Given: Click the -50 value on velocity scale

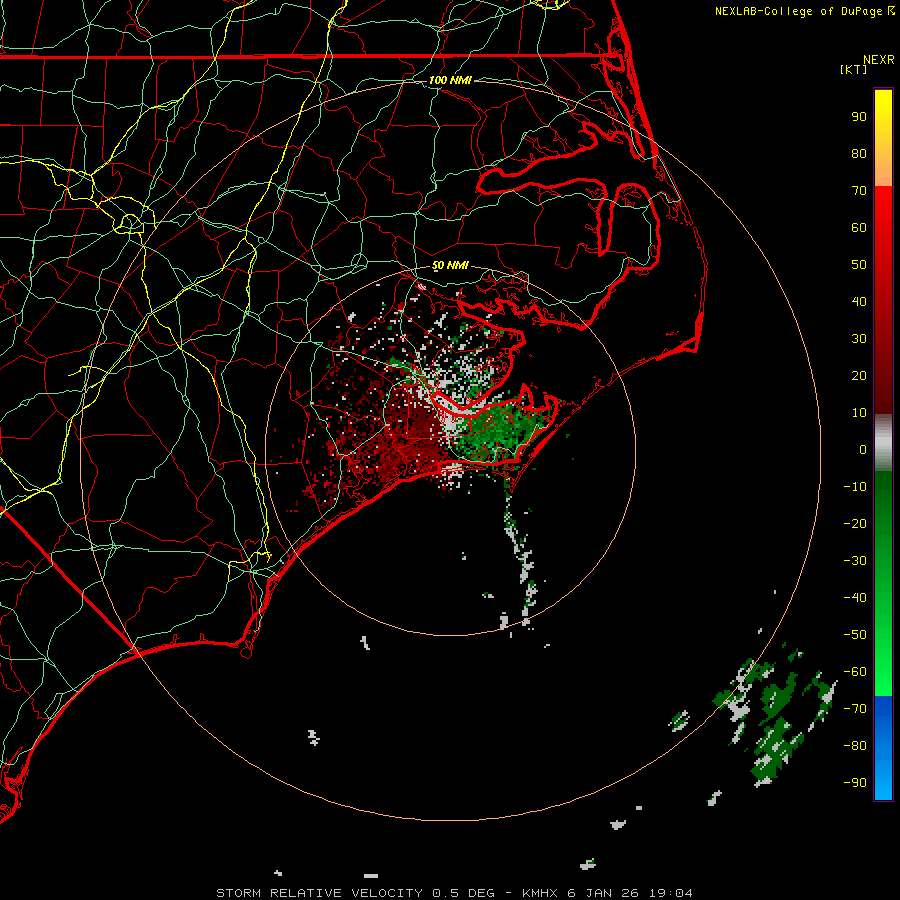Looking at the screenshot, I should pos(855,635).
